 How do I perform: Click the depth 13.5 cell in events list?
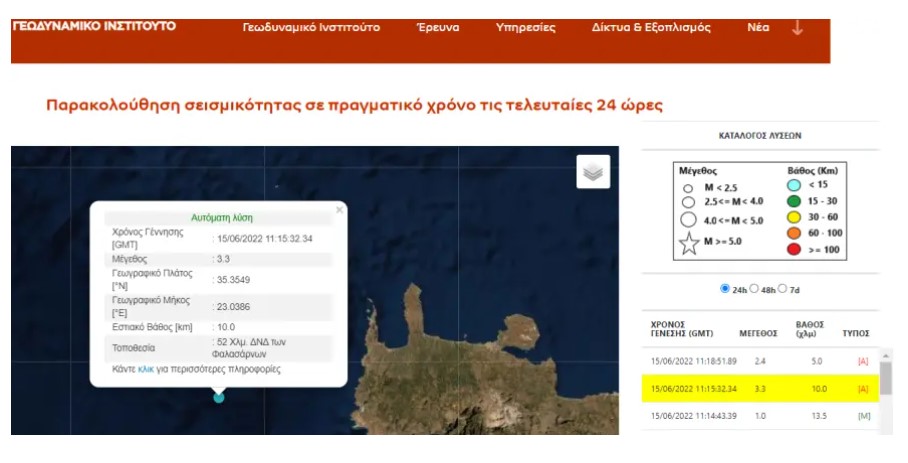(819, 416)
